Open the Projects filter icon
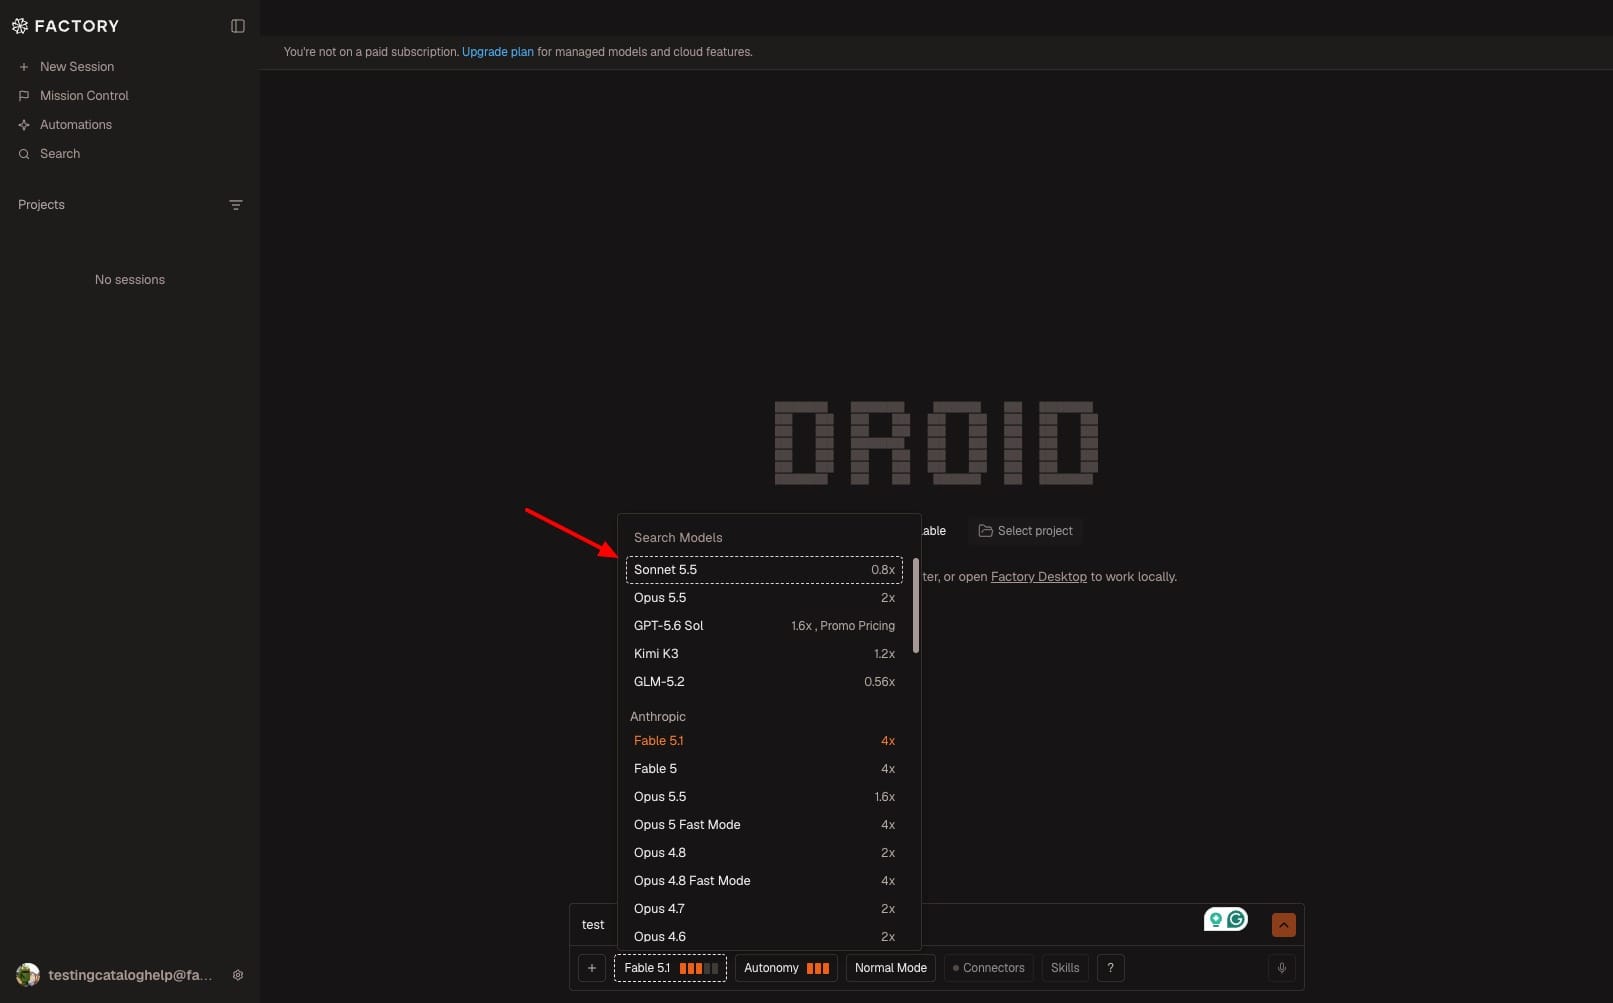 pos(236,205)
